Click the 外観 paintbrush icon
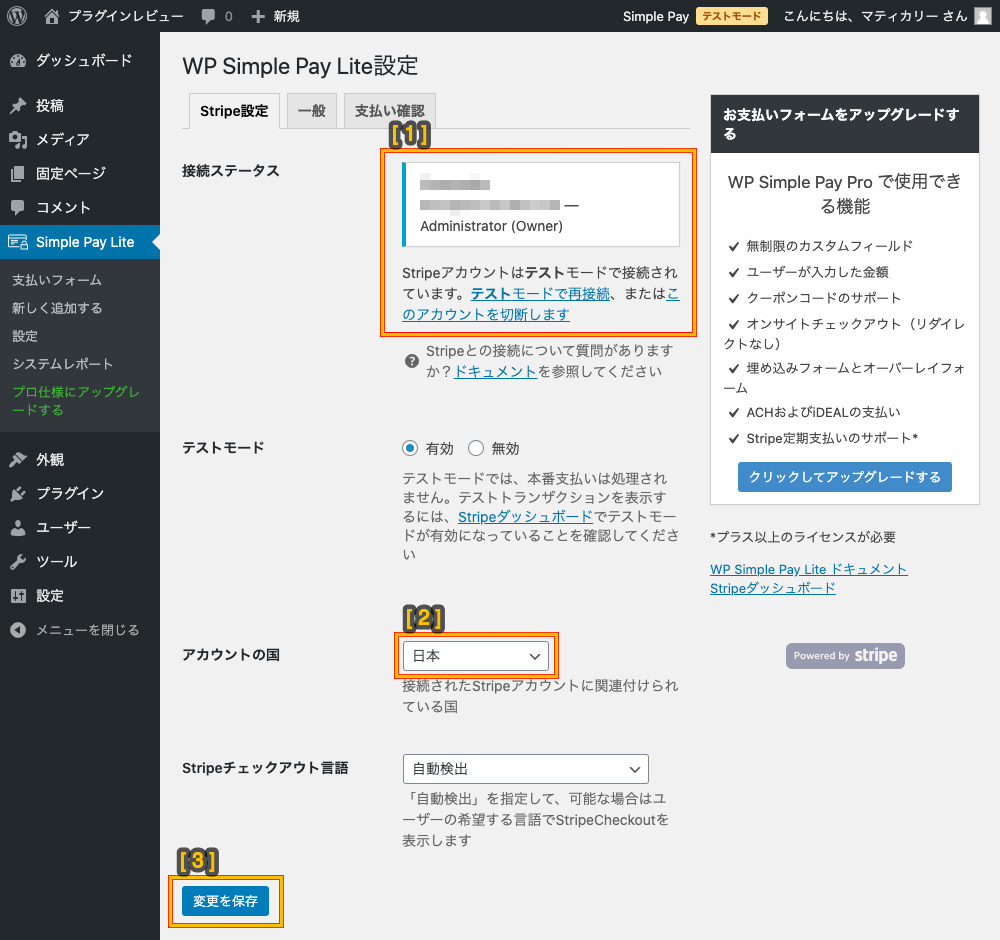The height and width of the screenshot is (940, 1000). pyautogui.click(x=18, y=459)
